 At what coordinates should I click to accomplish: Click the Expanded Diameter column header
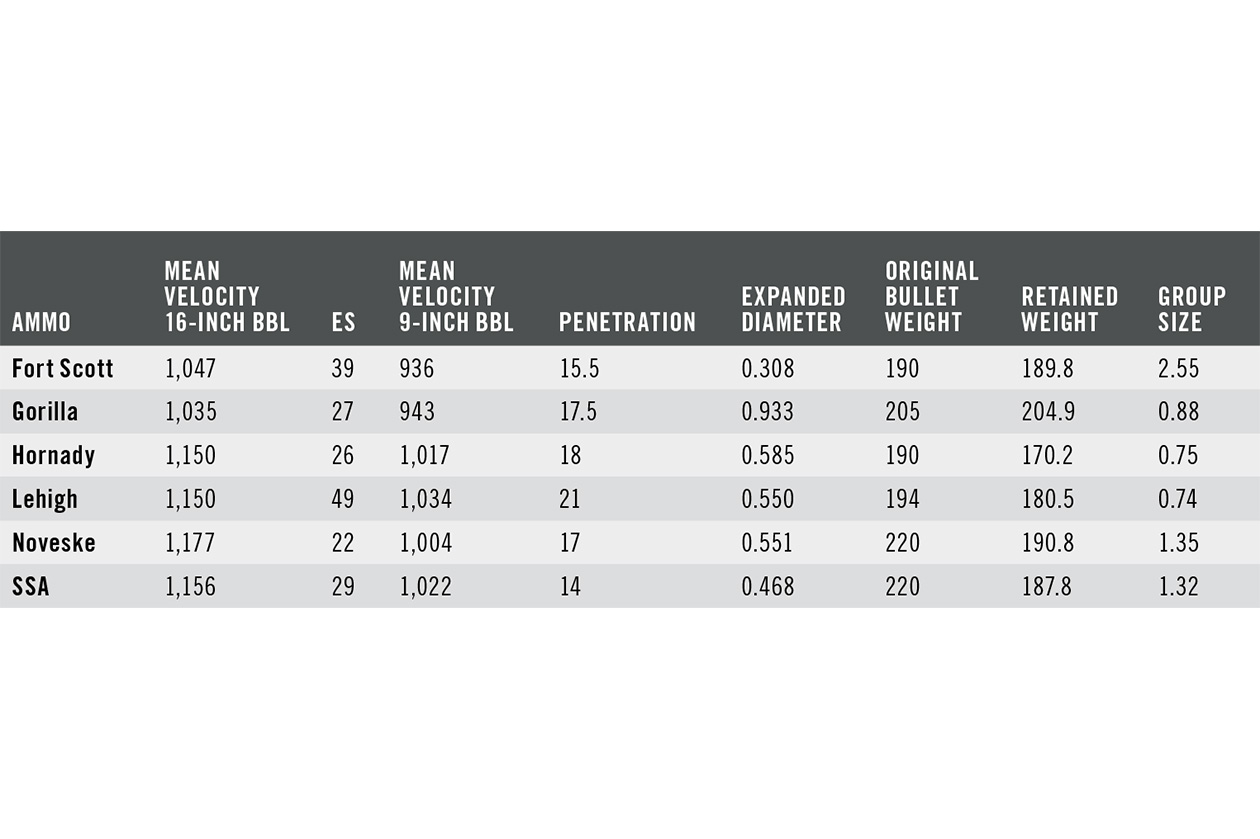tap(793, 309)
